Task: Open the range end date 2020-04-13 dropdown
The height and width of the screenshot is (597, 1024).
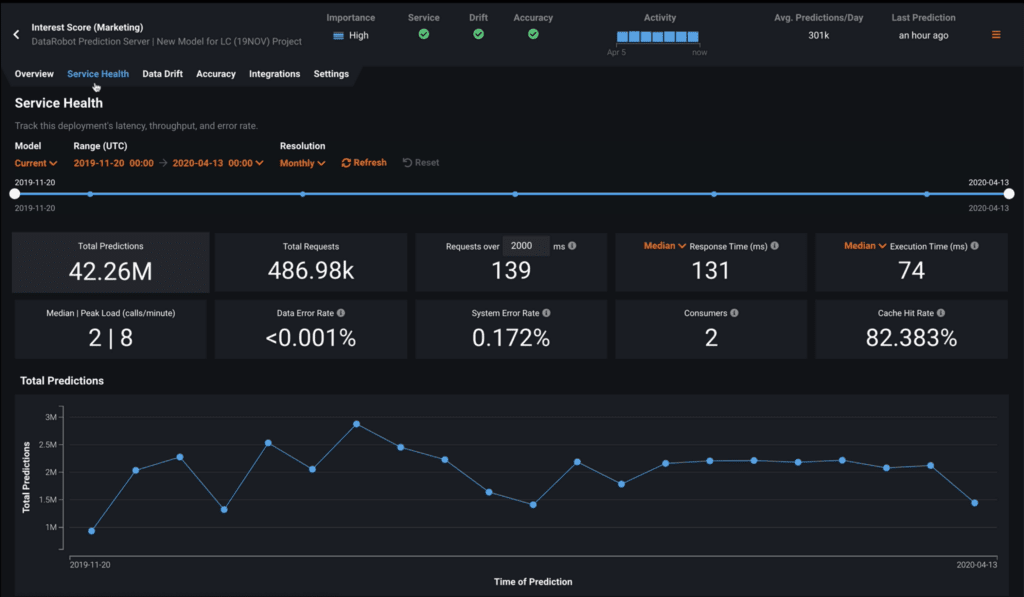Action: pos(218,163)
